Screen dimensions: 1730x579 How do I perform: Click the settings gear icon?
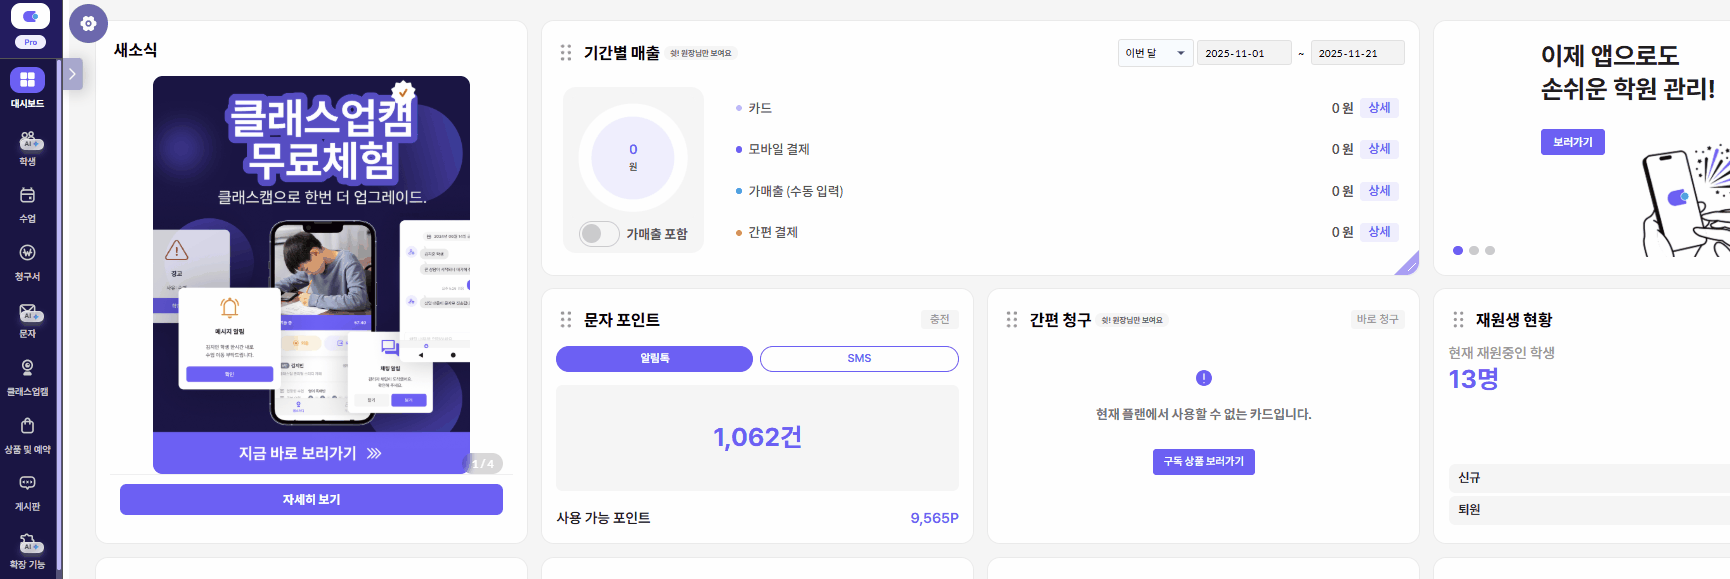point(88,24)
